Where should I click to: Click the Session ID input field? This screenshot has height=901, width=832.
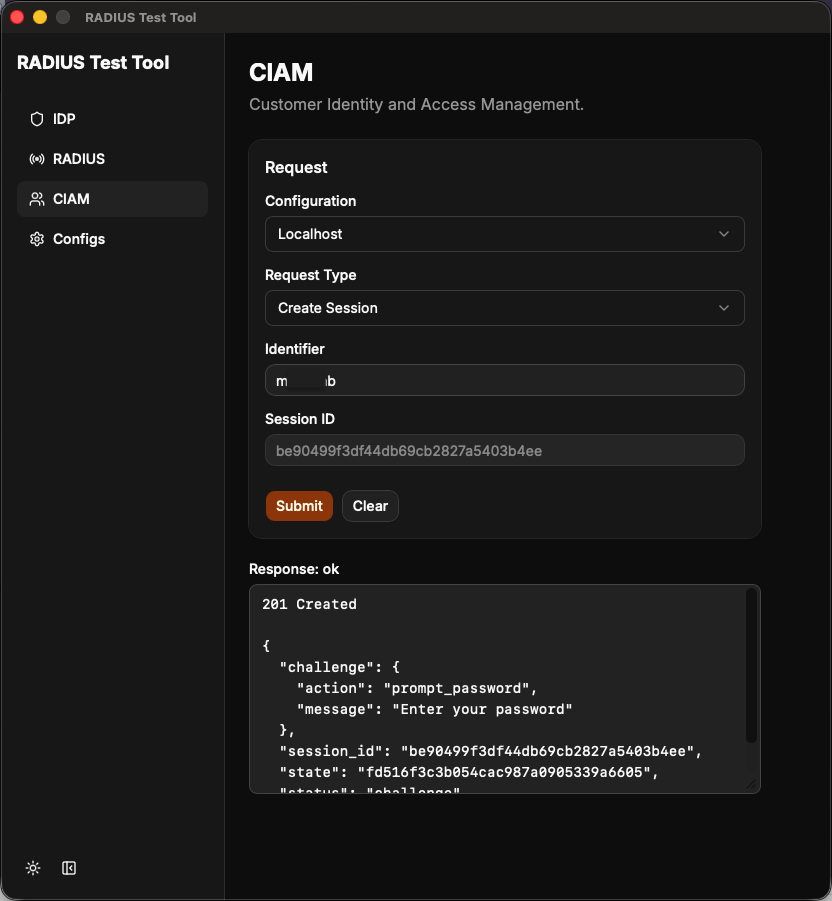coord(504,450)
